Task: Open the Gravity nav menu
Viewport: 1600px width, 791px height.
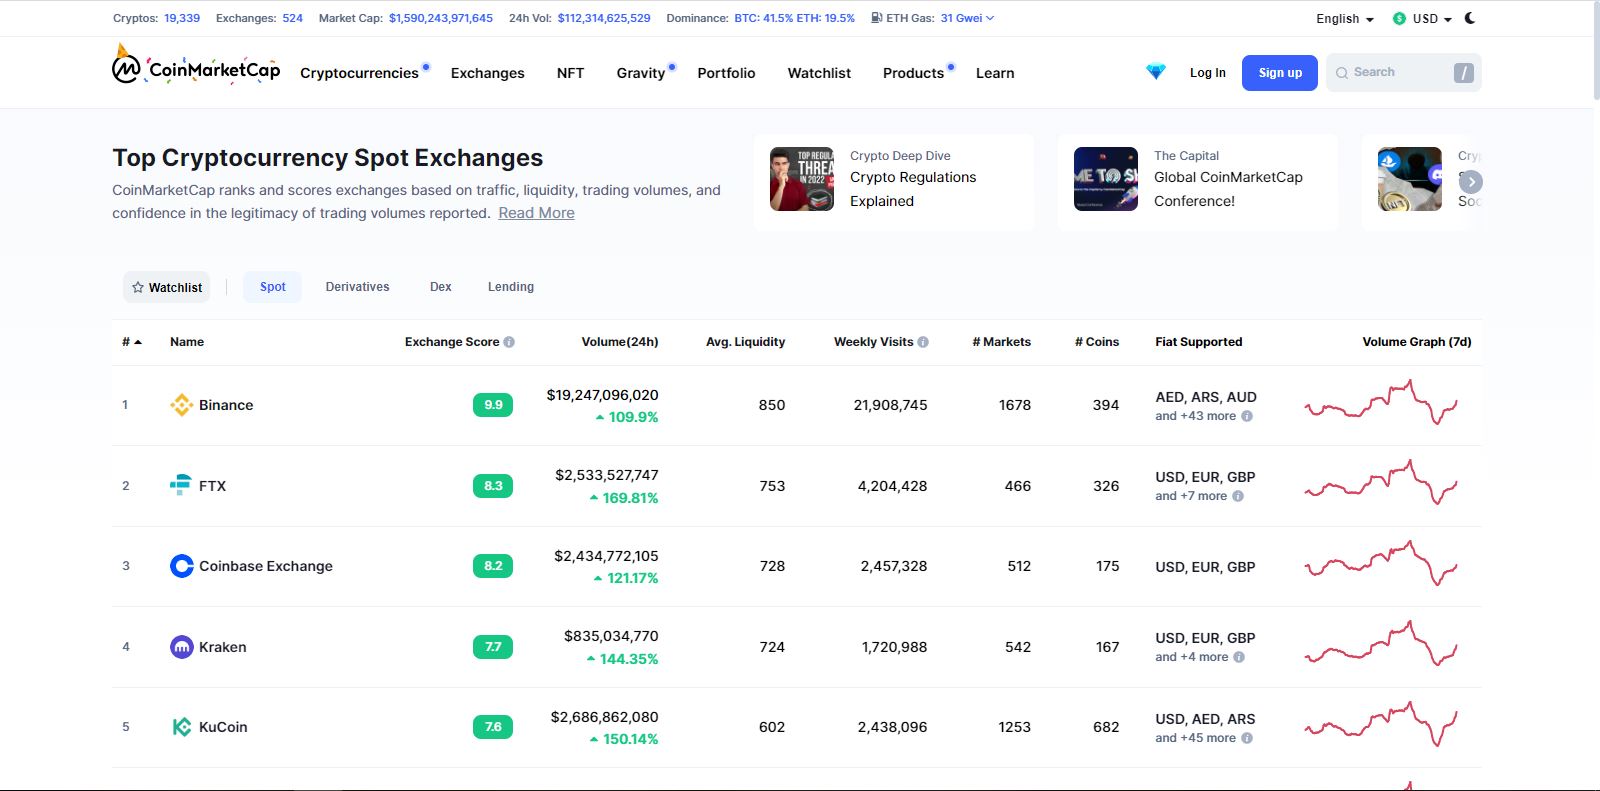Action: (x=641, y=73)
